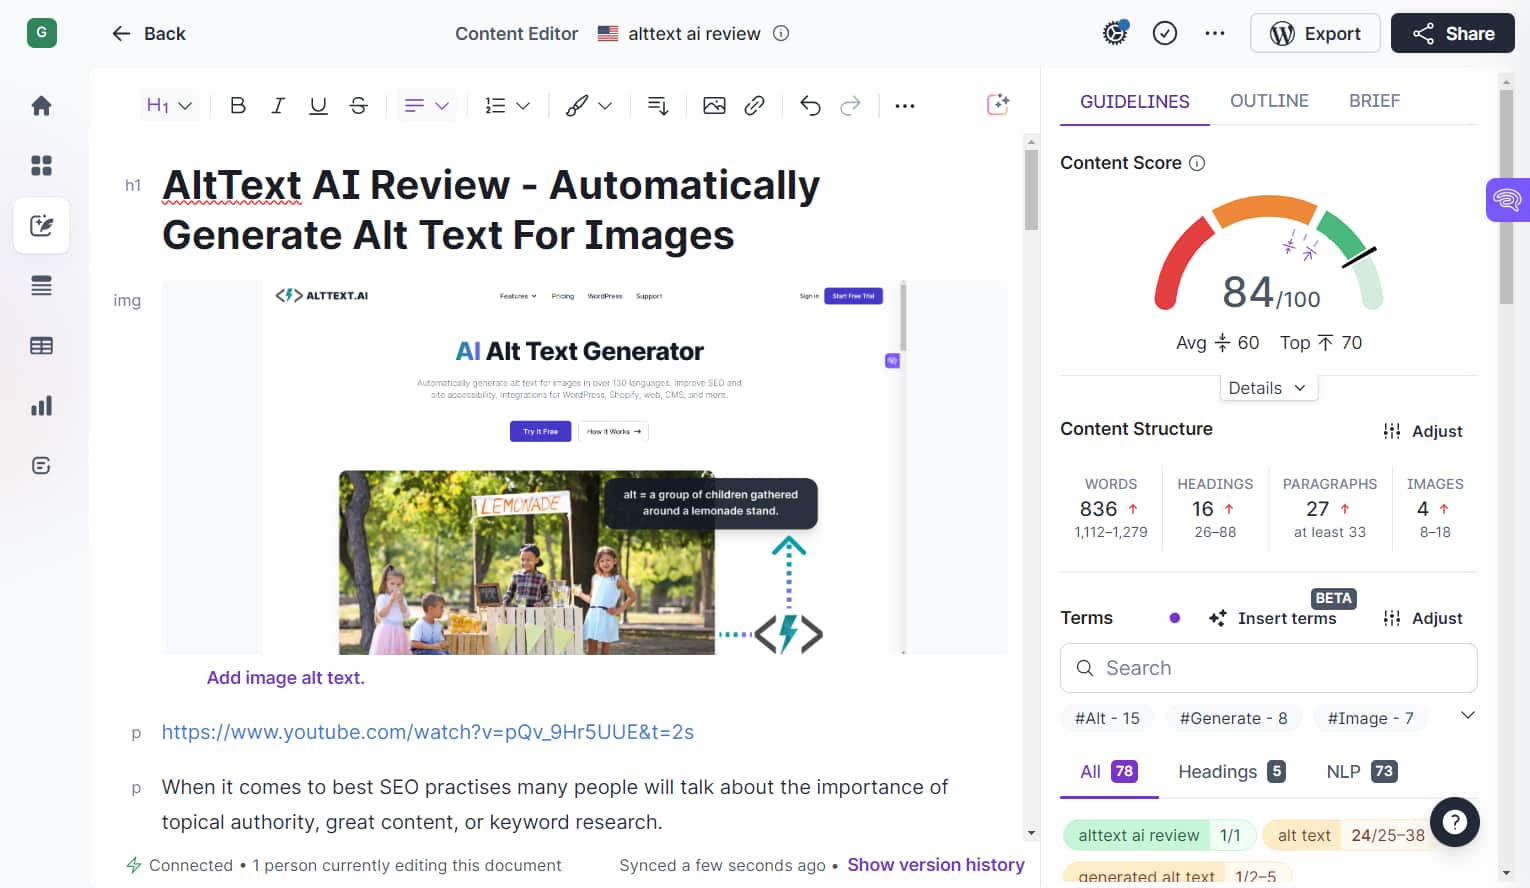Screen dimensions: 1530x888
Task: Expand the hashtag term filters chevron
Action: point(1467,715)
